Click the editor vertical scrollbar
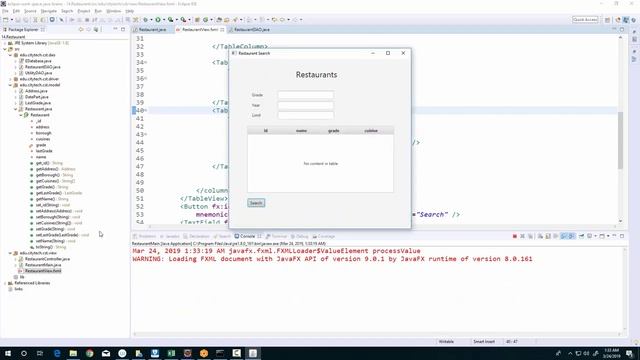640x360 pixels. [x=620, y=140]
